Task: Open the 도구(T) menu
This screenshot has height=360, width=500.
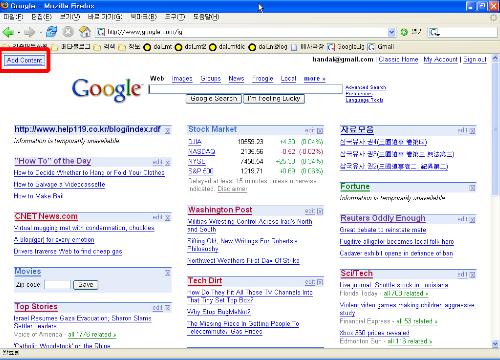Action: [x=175, y=16]
